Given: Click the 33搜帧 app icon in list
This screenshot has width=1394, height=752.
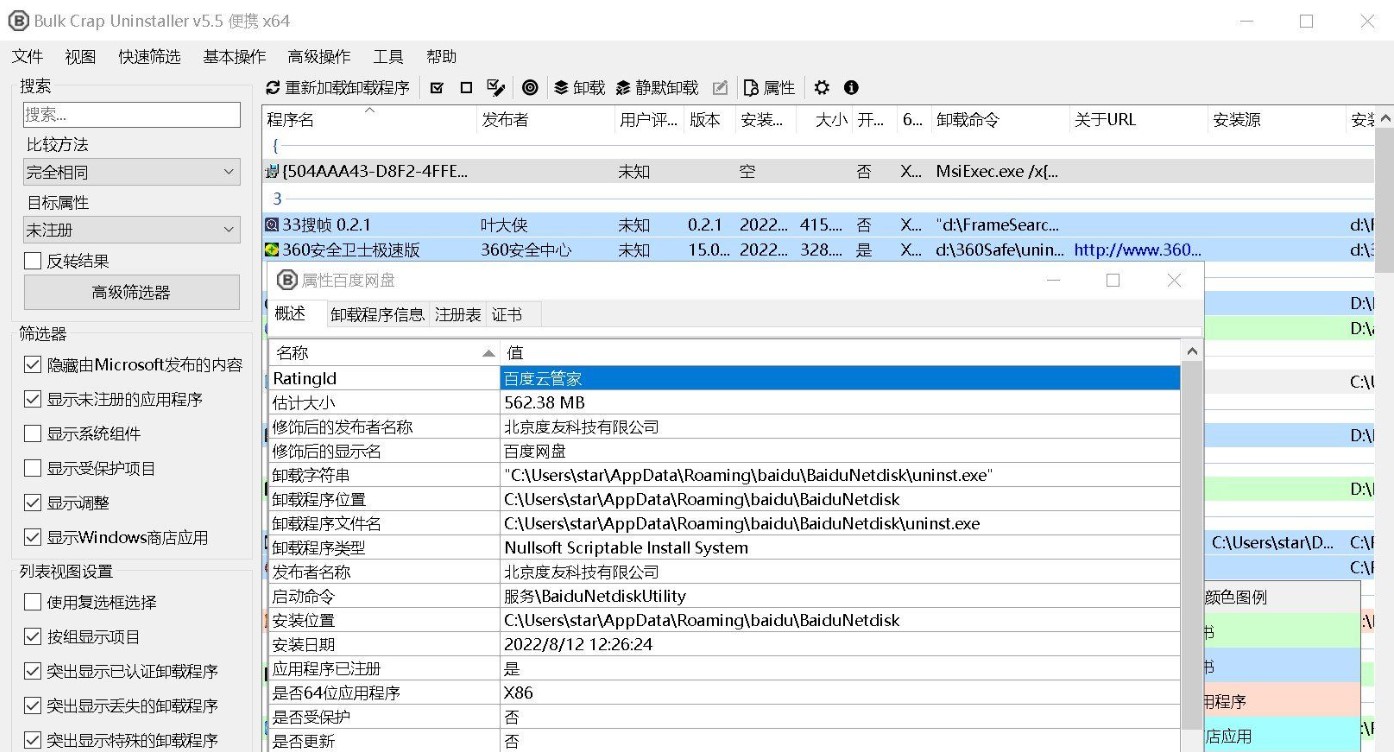Looking at the screenshot, I should pyautogui.click(x=272, y=225).
